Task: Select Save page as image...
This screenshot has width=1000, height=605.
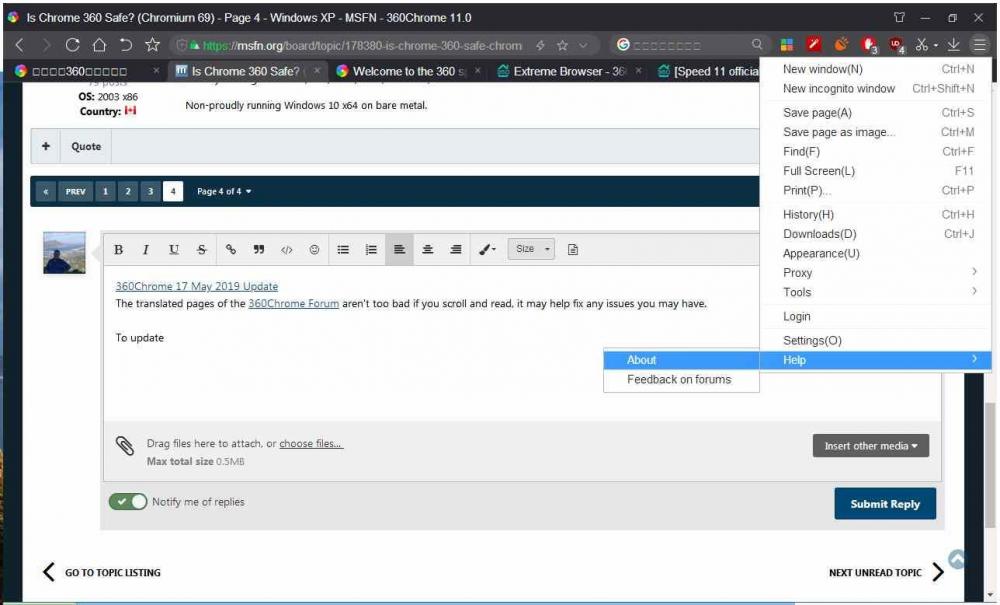Action: coord(875,132)
